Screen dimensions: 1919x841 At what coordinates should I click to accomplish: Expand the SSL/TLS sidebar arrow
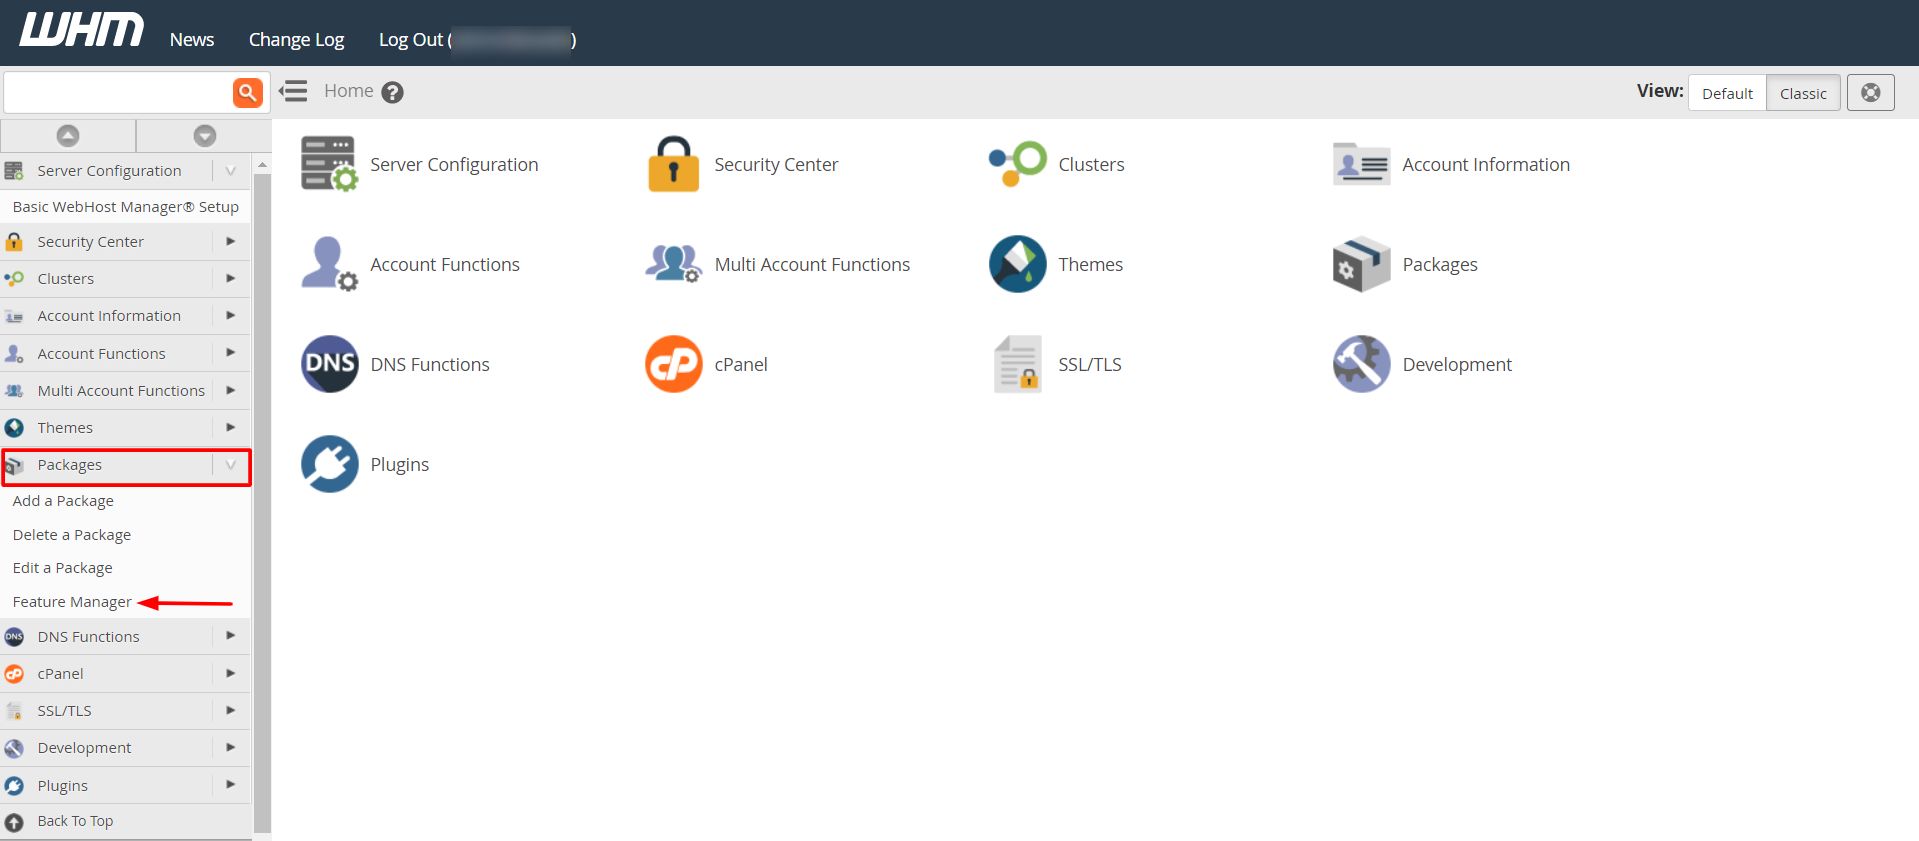[231, 710]
